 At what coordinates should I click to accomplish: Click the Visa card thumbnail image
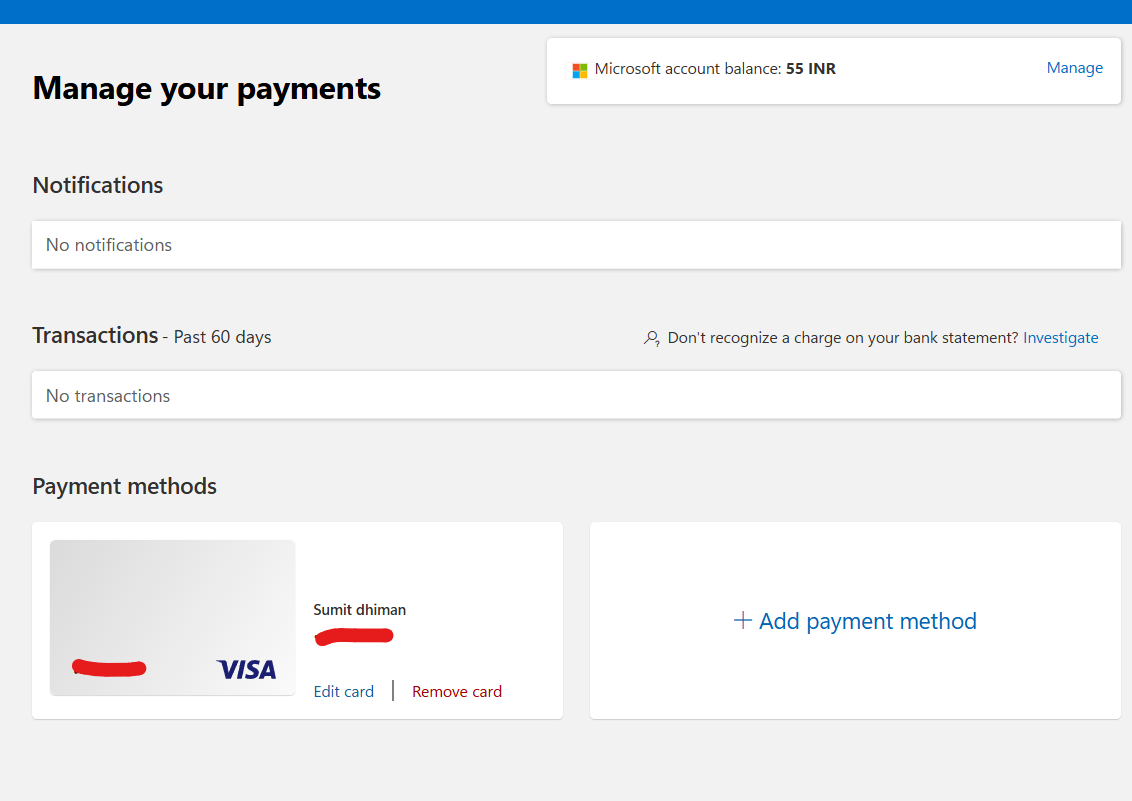[x=173, y=618]
